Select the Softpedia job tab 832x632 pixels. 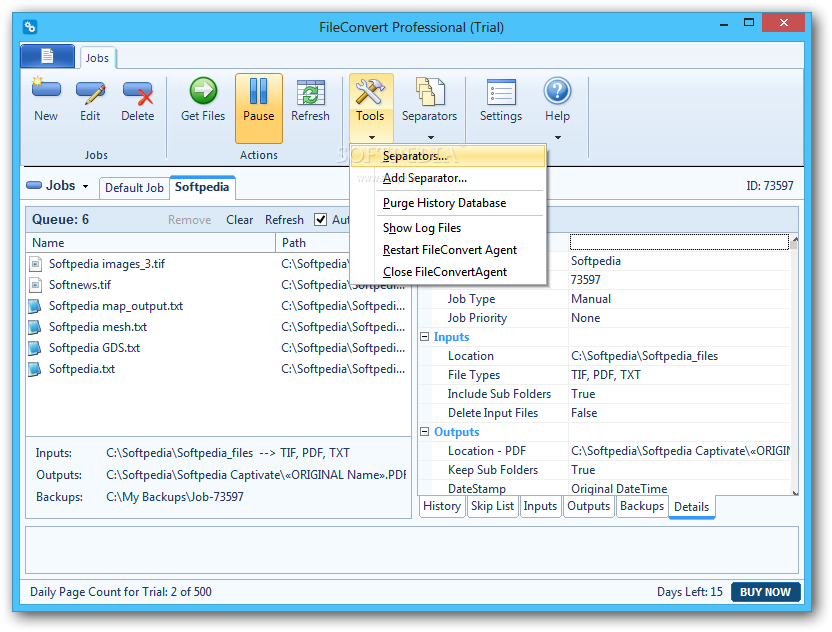202,187
